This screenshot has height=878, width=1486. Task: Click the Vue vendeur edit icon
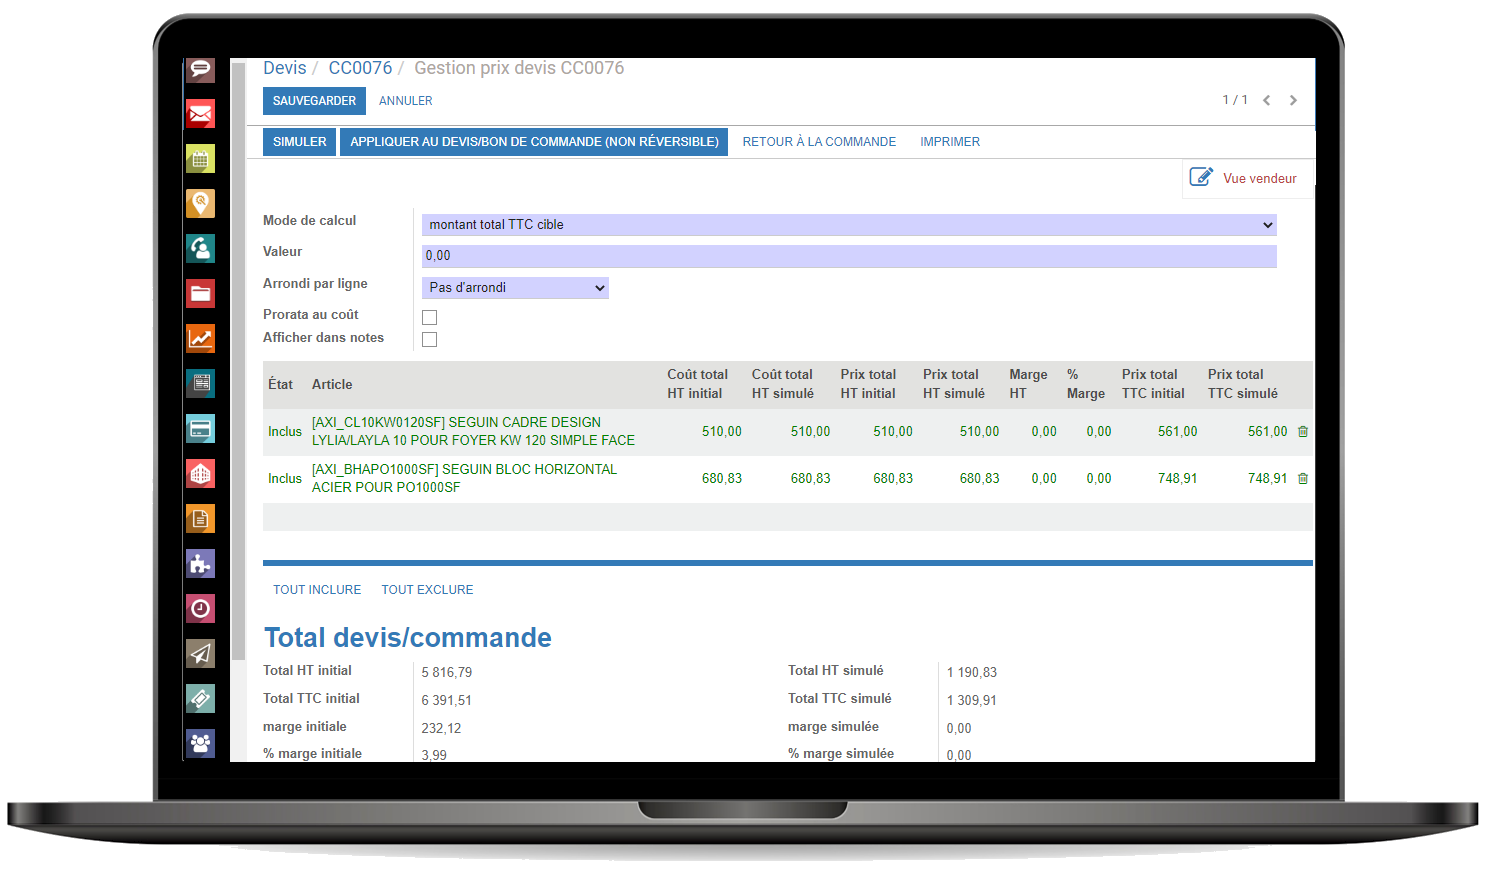(1201, 177)
